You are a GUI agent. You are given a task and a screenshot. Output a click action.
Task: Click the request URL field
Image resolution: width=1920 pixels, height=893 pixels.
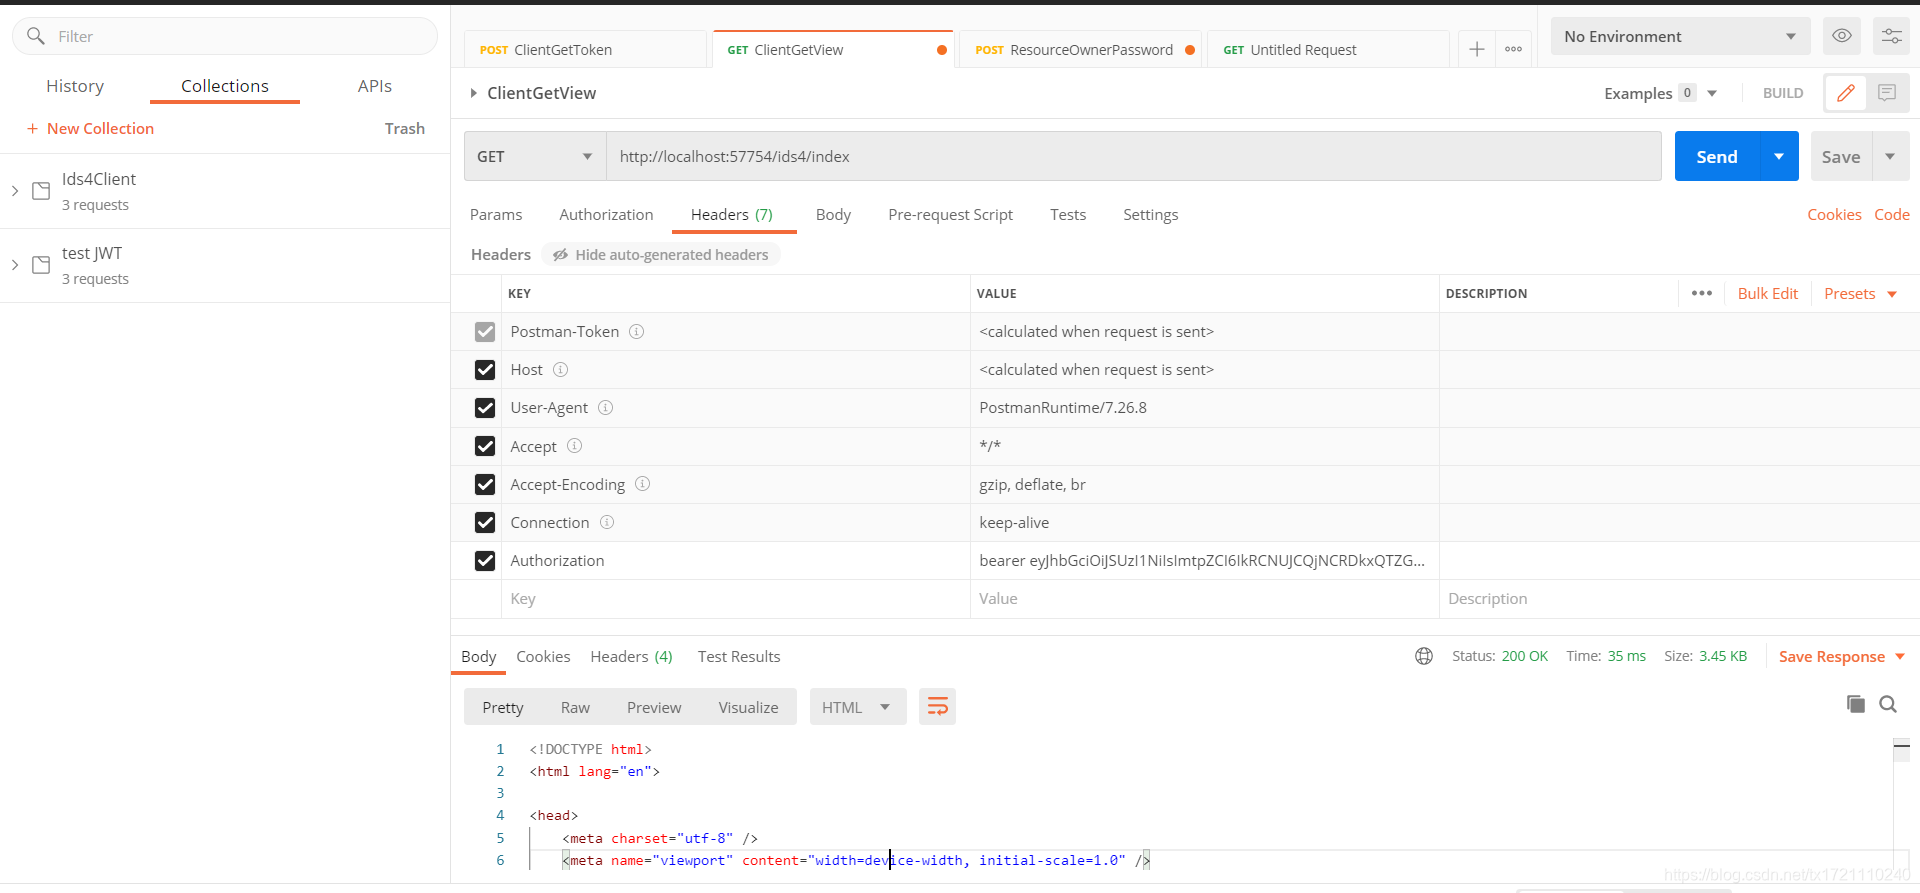[x=1134, y=156]
